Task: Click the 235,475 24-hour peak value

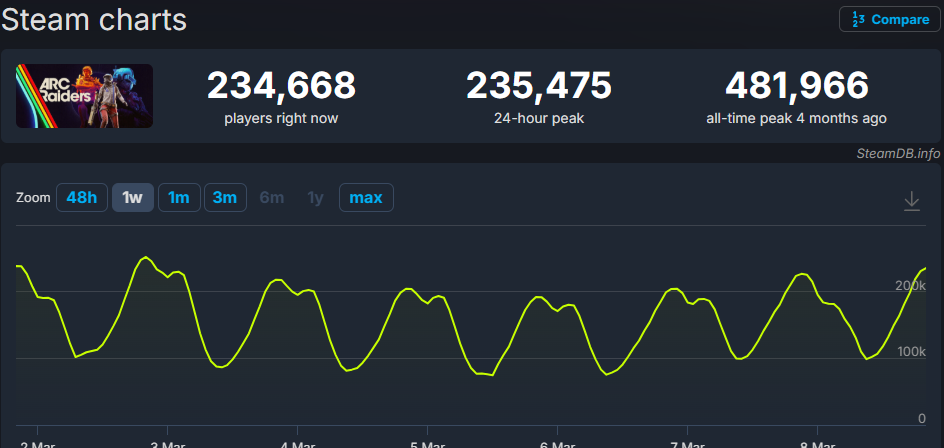Action: click(x=539, y=86)
